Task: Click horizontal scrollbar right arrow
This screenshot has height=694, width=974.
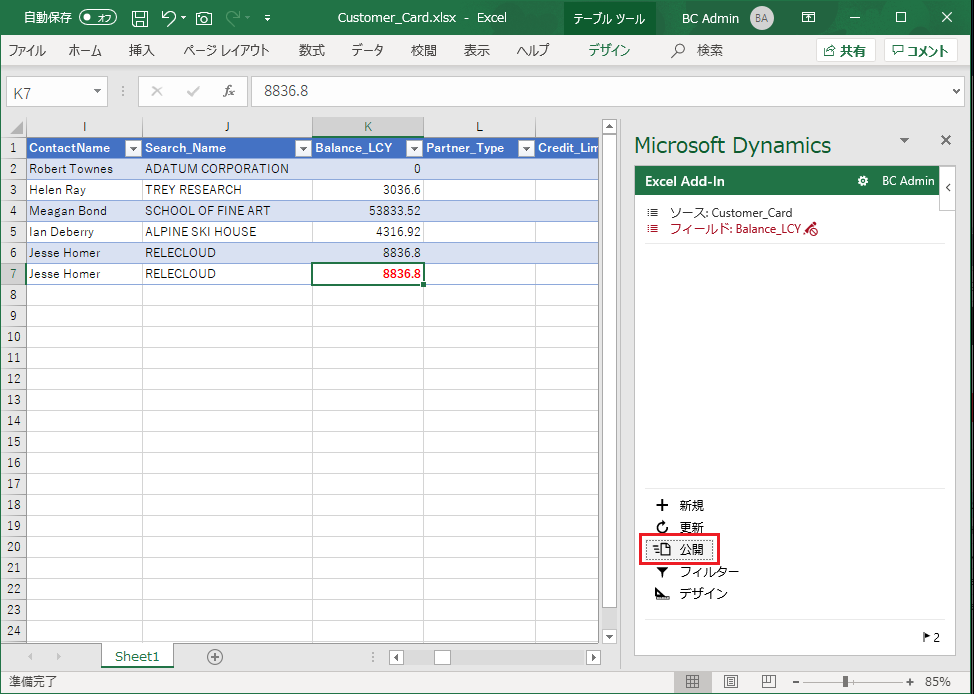Action: (x=594, y=657)
